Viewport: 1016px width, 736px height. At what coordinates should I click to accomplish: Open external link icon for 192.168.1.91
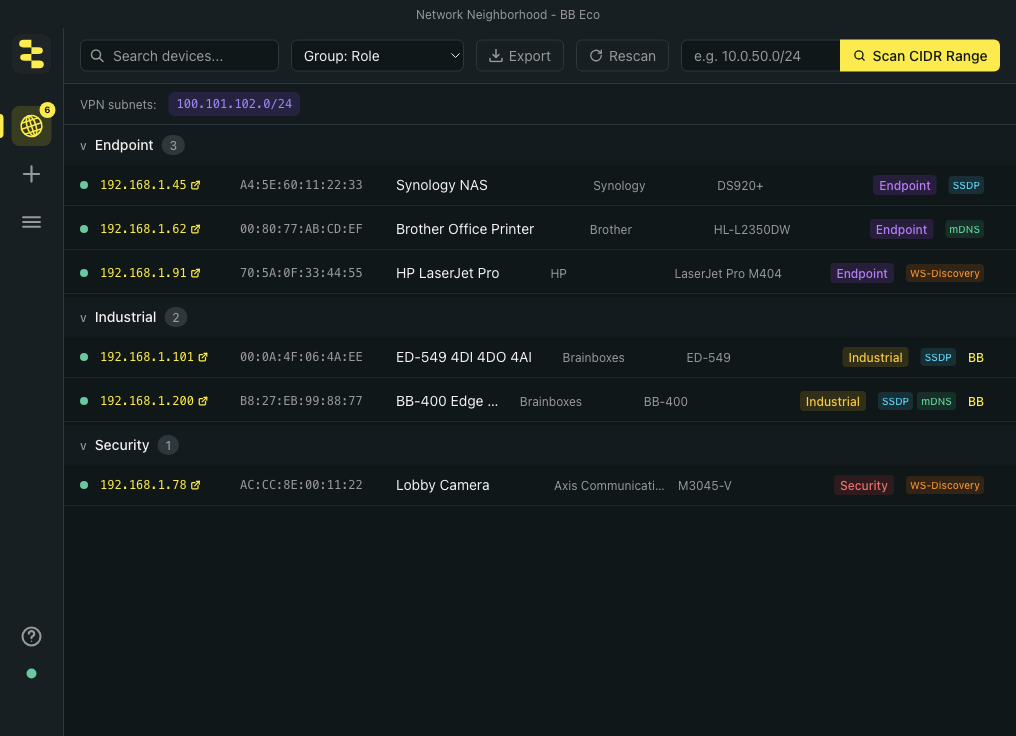[196, 273]
